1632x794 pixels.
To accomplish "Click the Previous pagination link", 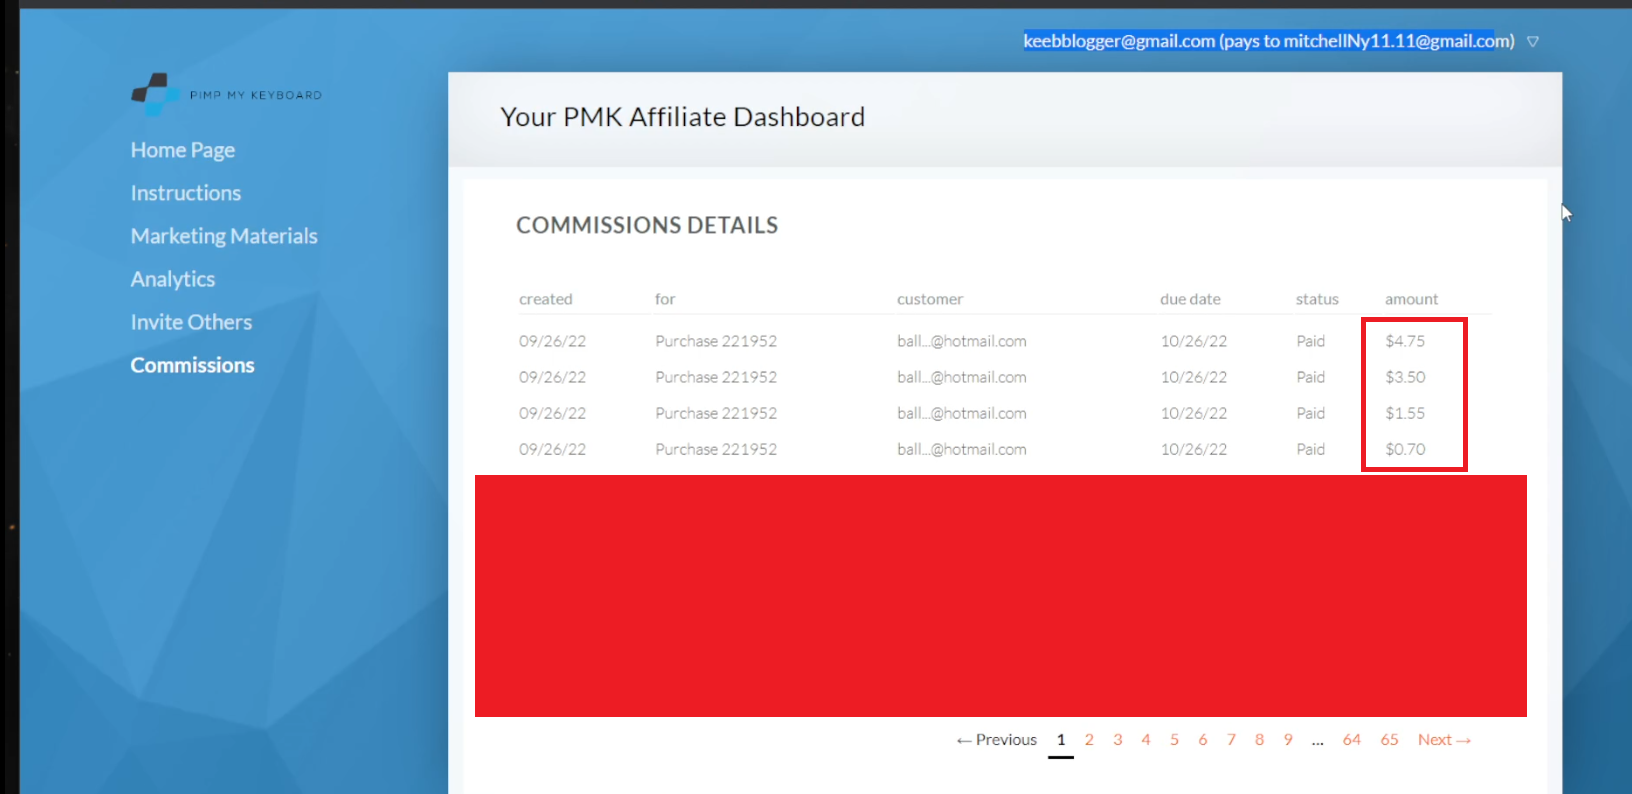I will 997,740.
